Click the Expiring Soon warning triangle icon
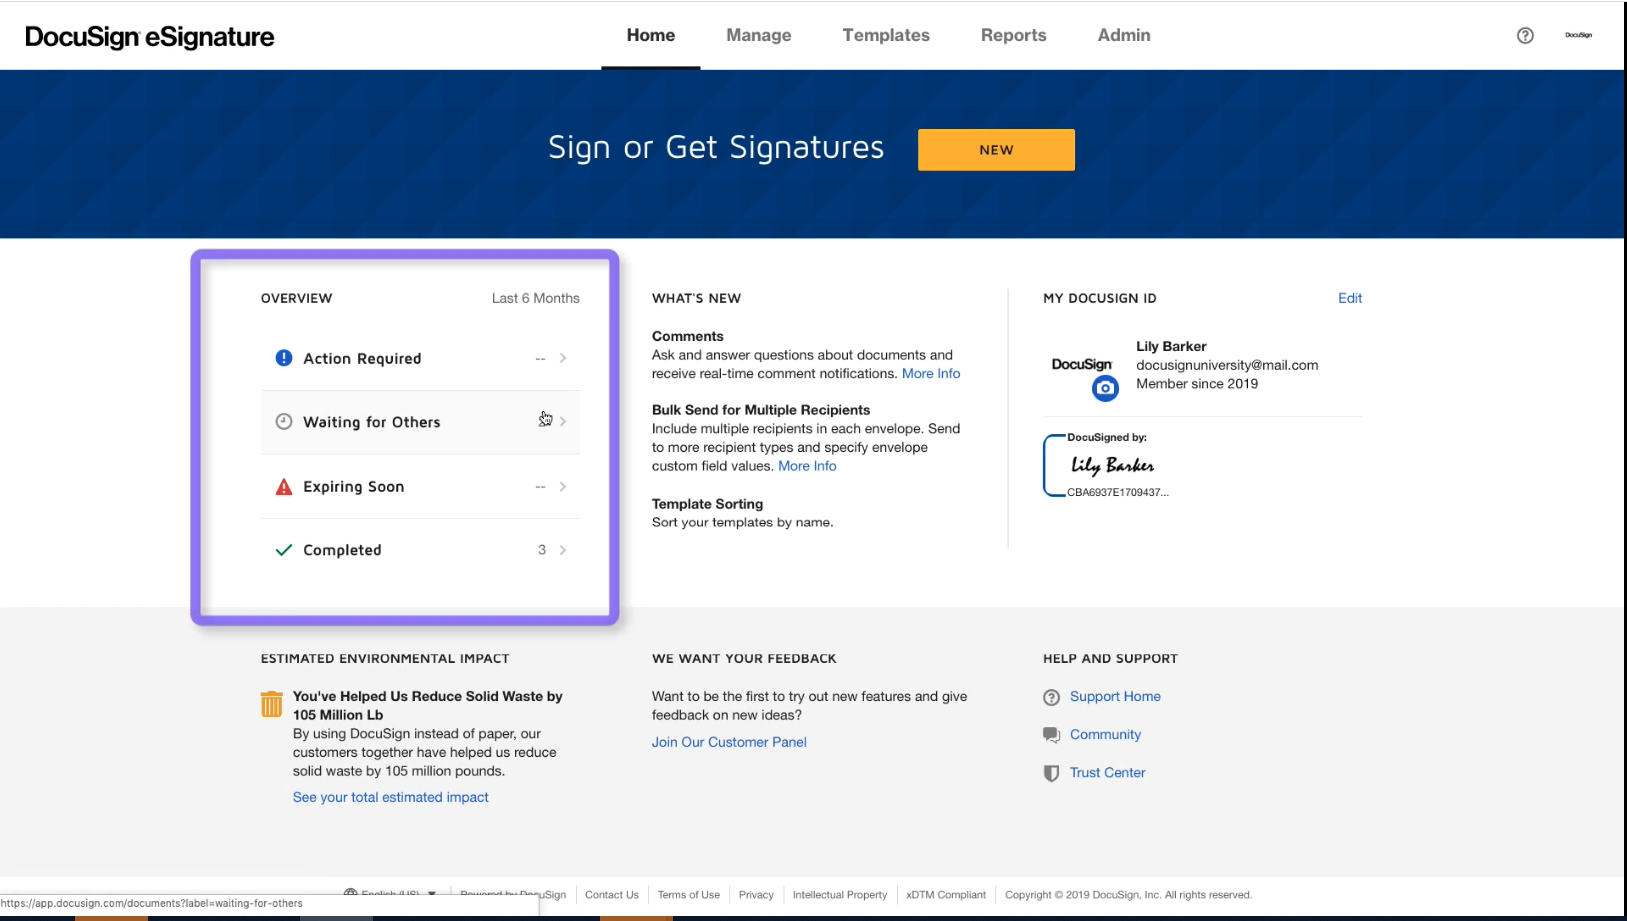The image size is (1627, 921). pyautogui.click(x=284, y=487)
